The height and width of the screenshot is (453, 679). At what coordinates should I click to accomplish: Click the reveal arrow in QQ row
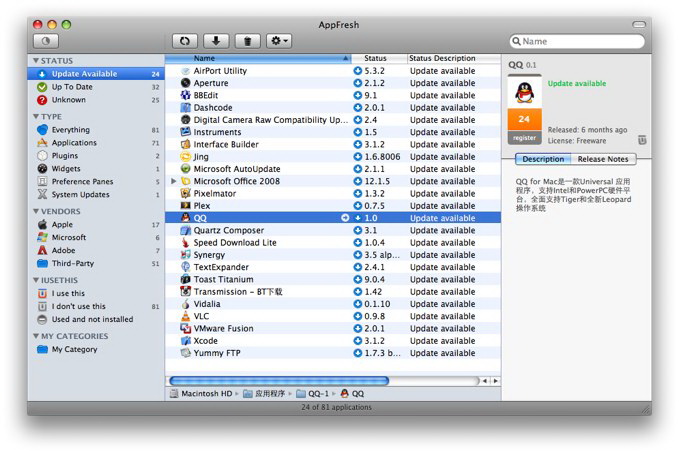[x=345, y=218]
